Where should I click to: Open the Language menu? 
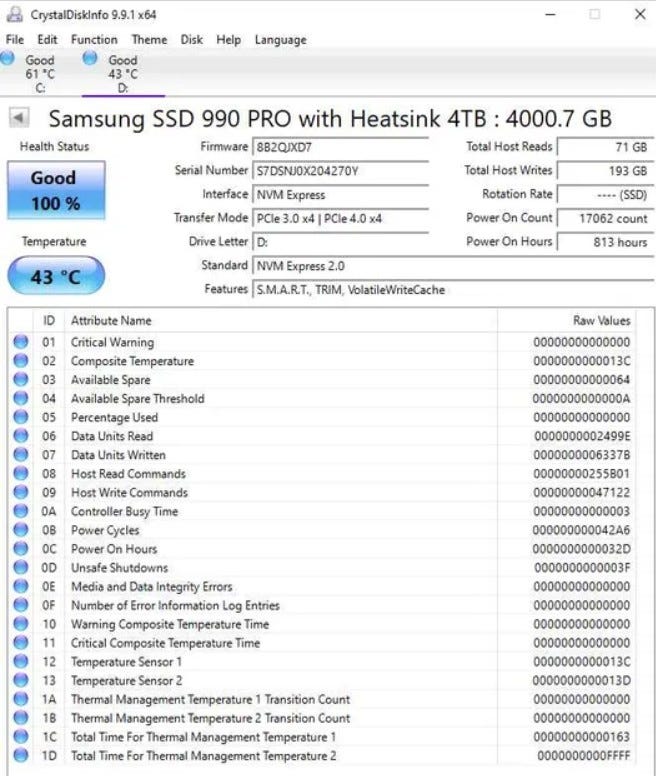(x=281, y=40)
